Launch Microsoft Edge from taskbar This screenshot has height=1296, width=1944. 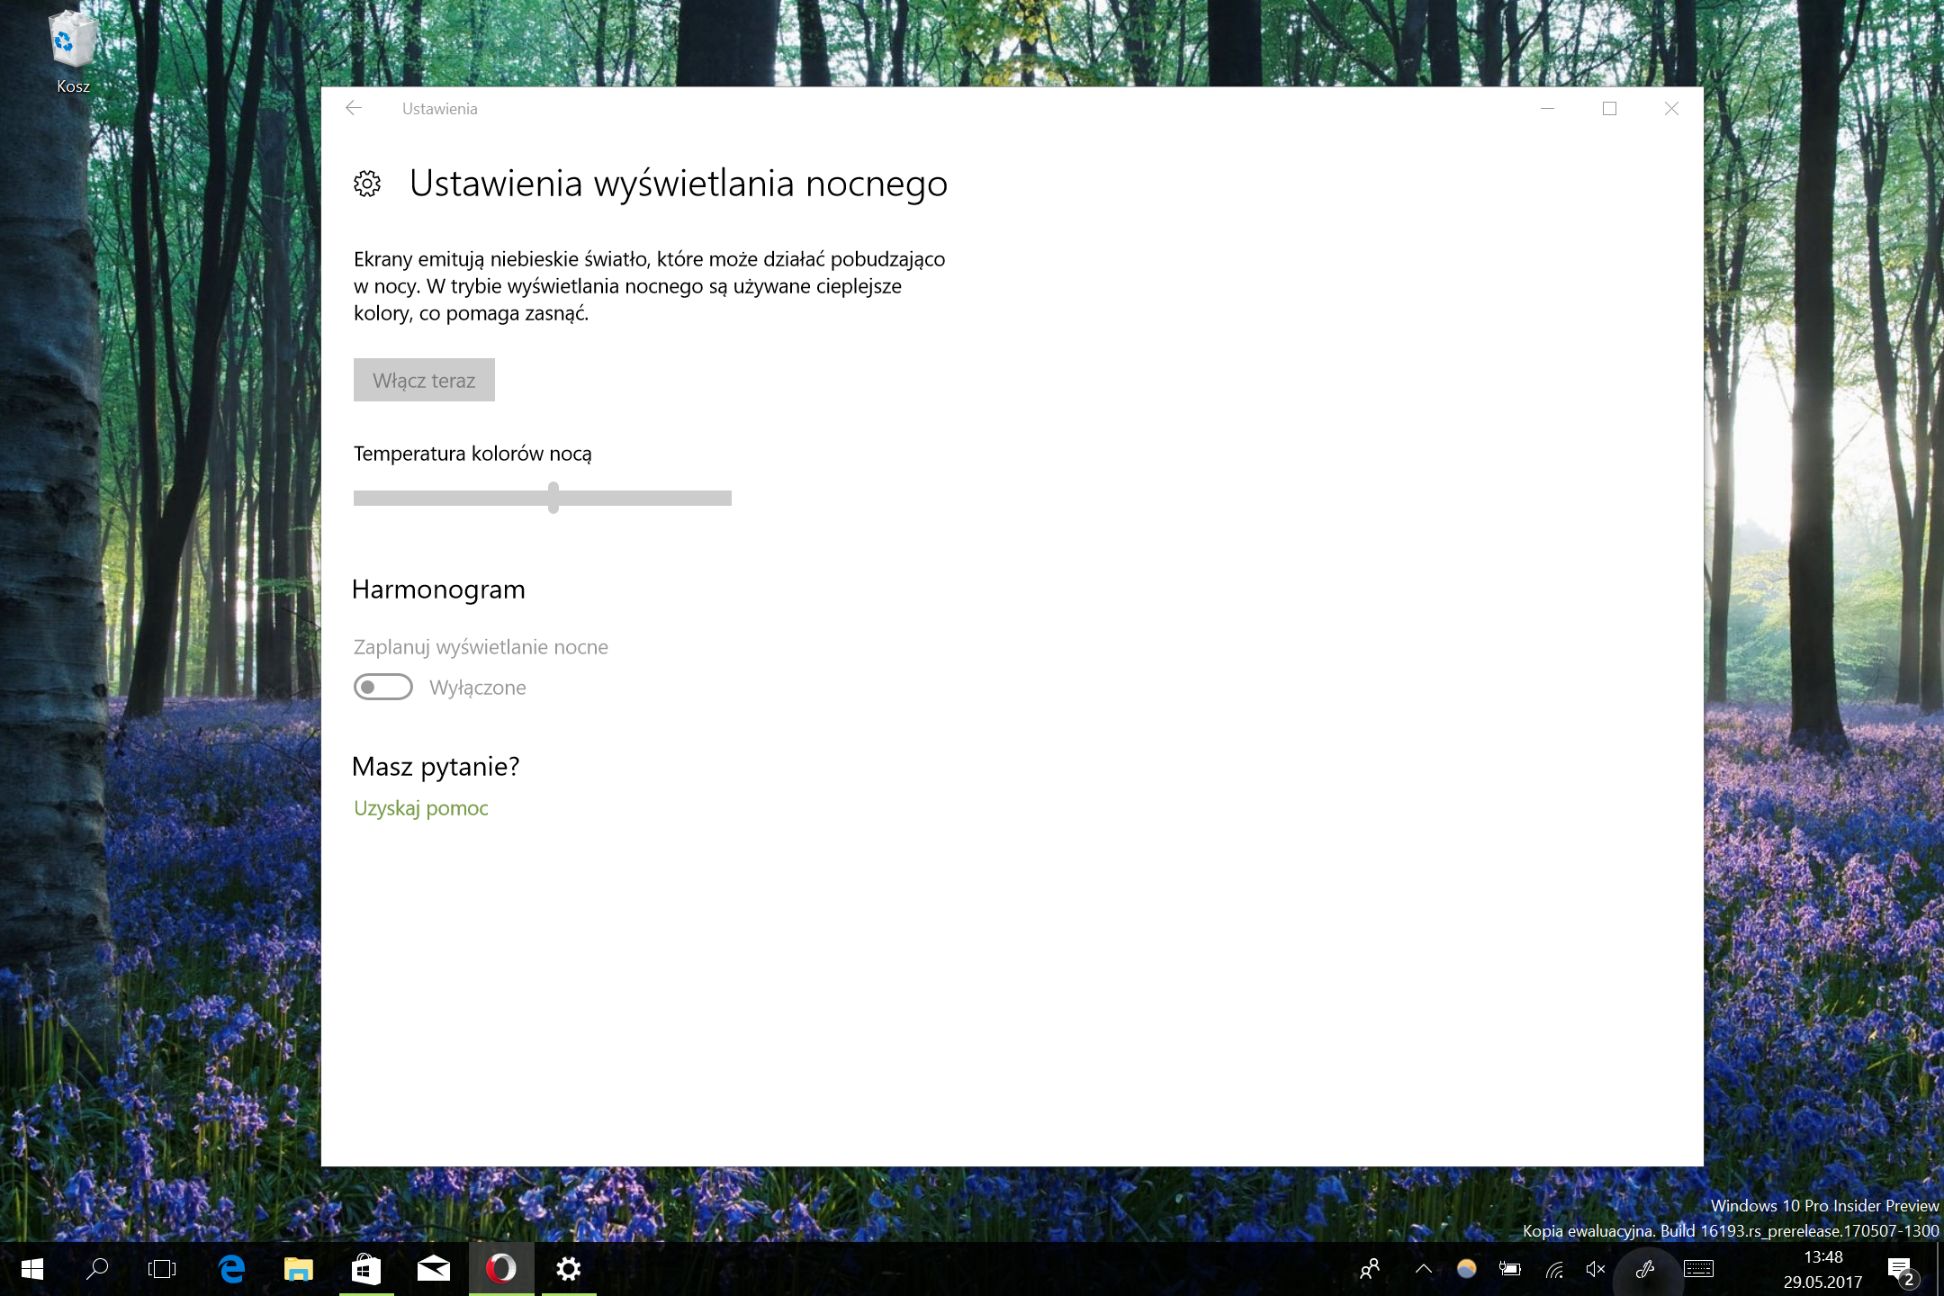[232, 1269]
